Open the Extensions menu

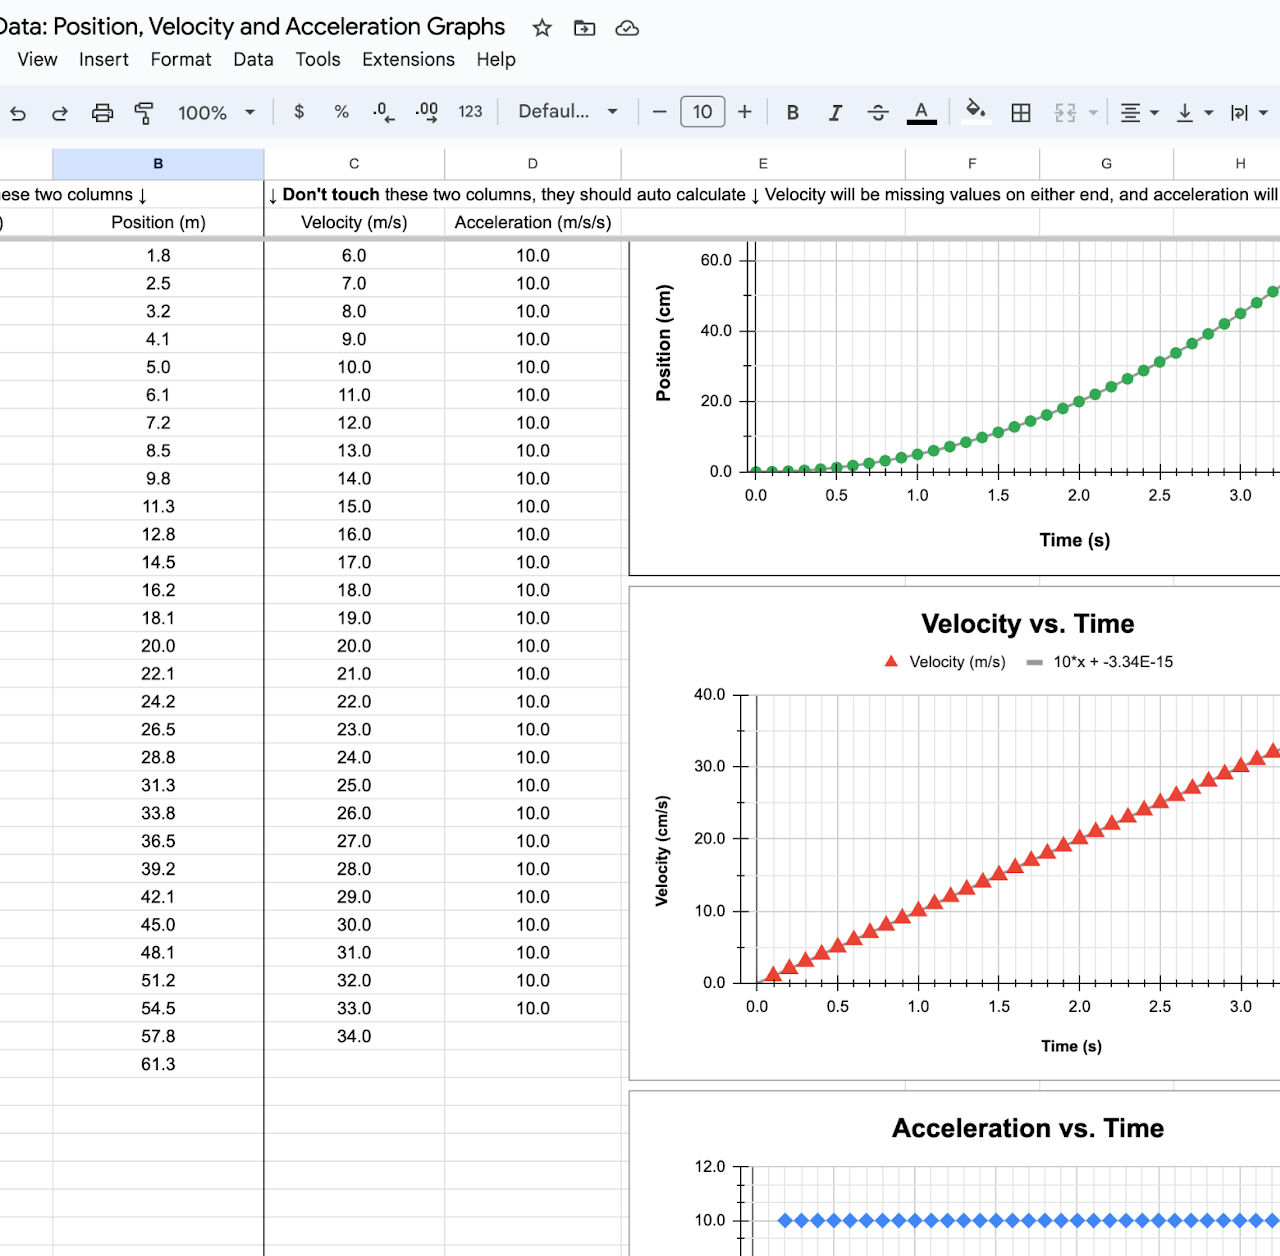[408, 59]
